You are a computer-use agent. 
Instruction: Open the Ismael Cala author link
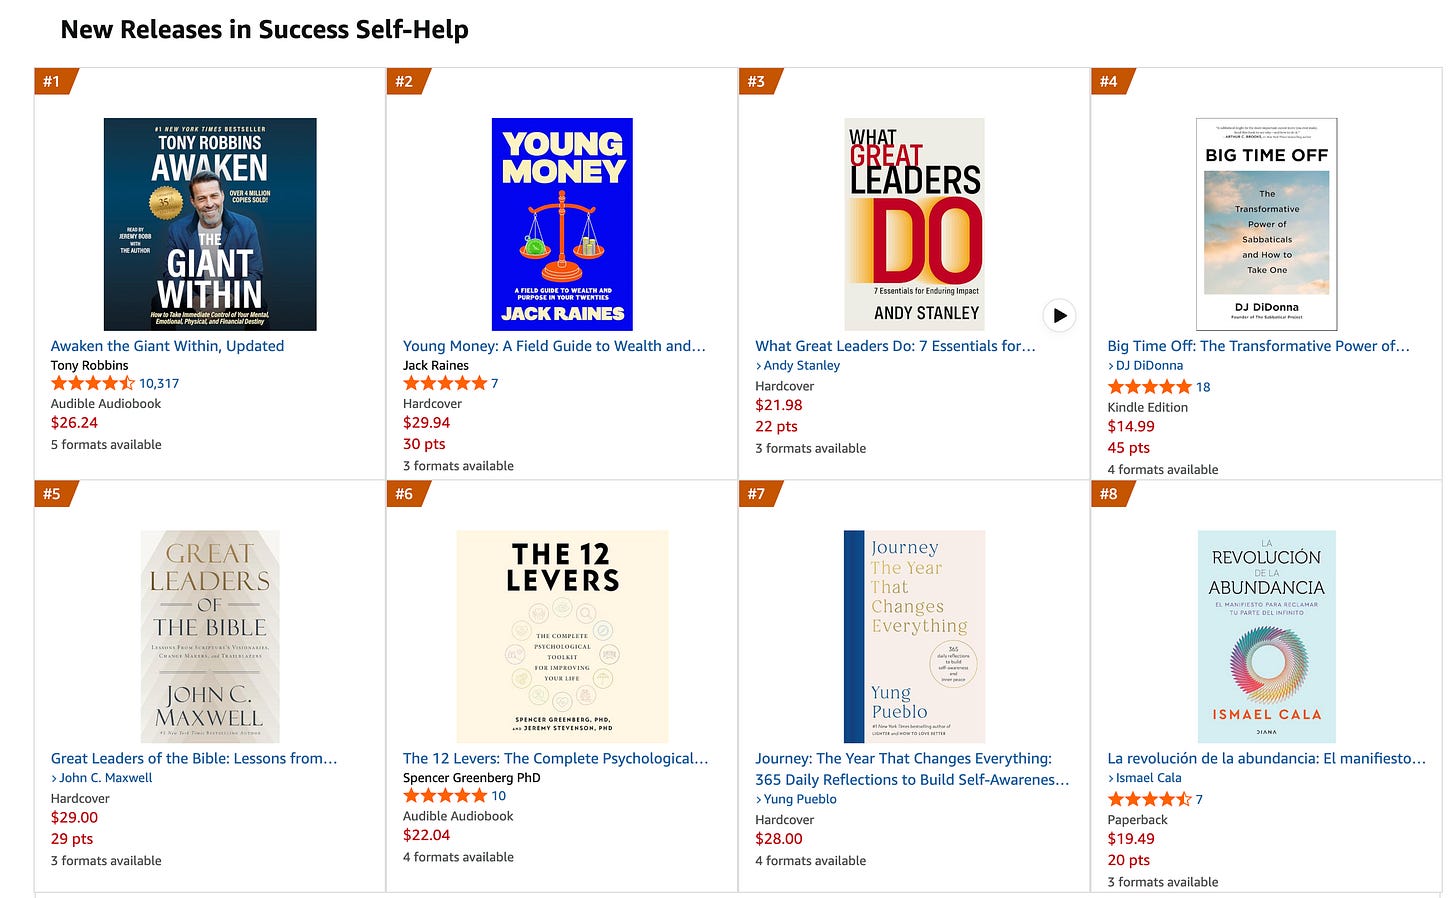tap(1149, 778)
